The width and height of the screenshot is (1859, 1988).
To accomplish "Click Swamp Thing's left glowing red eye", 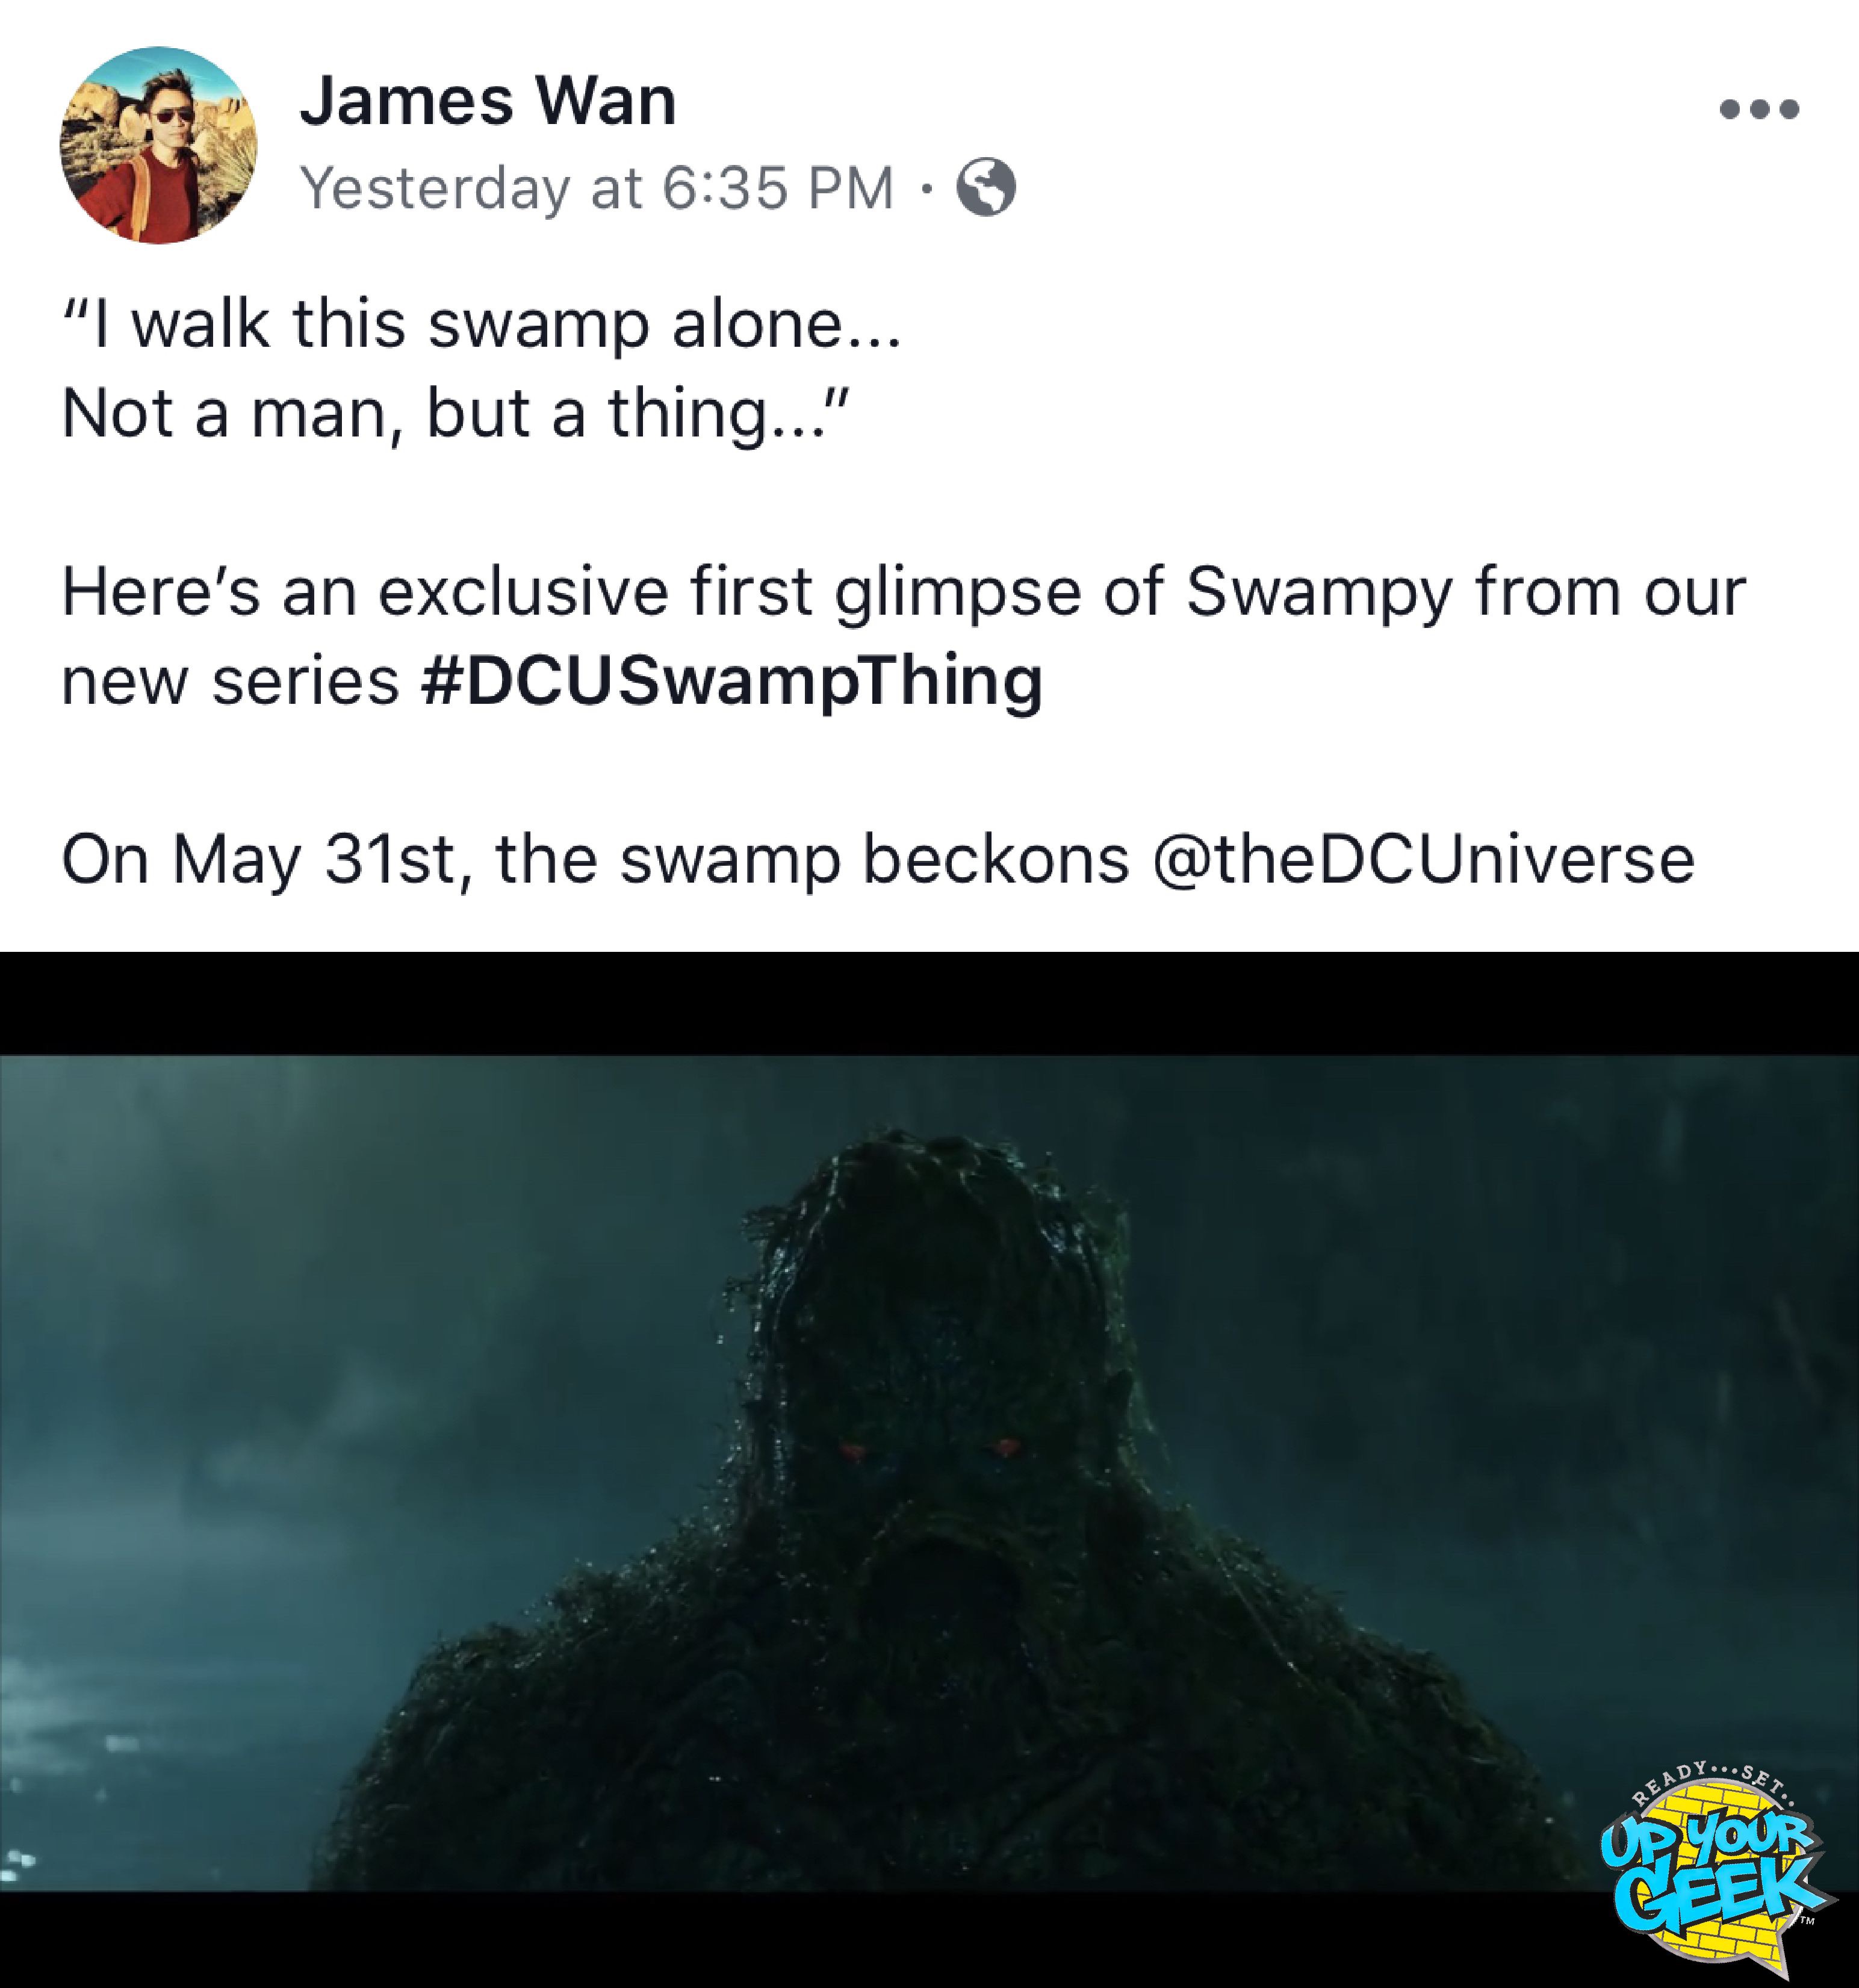I will click(x=852, y=1450).
